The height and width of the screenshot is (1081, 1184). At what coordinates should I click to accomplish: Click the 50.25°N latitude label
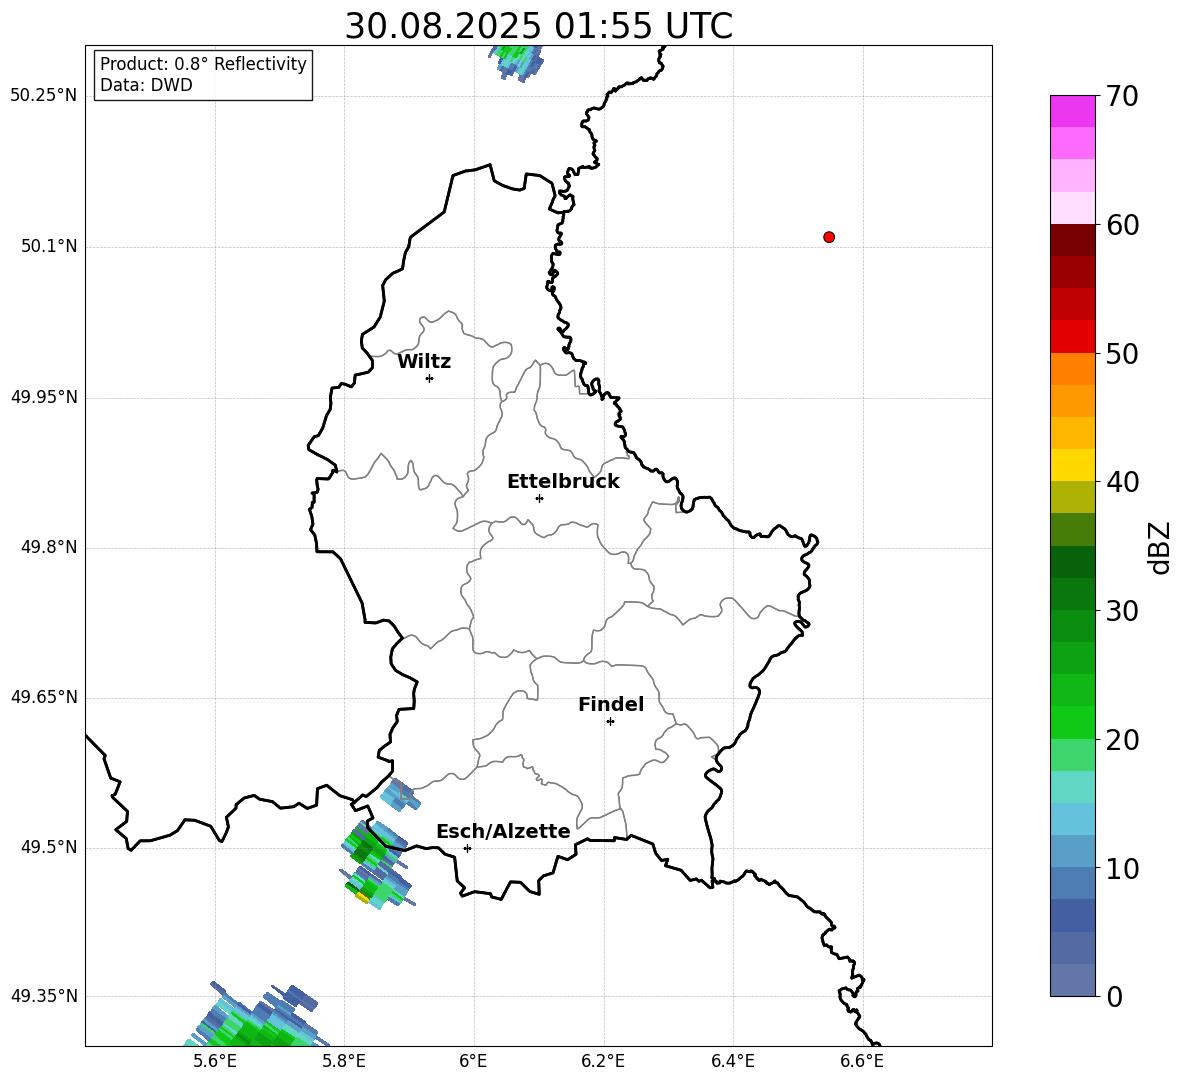click(x=44, y=96)
